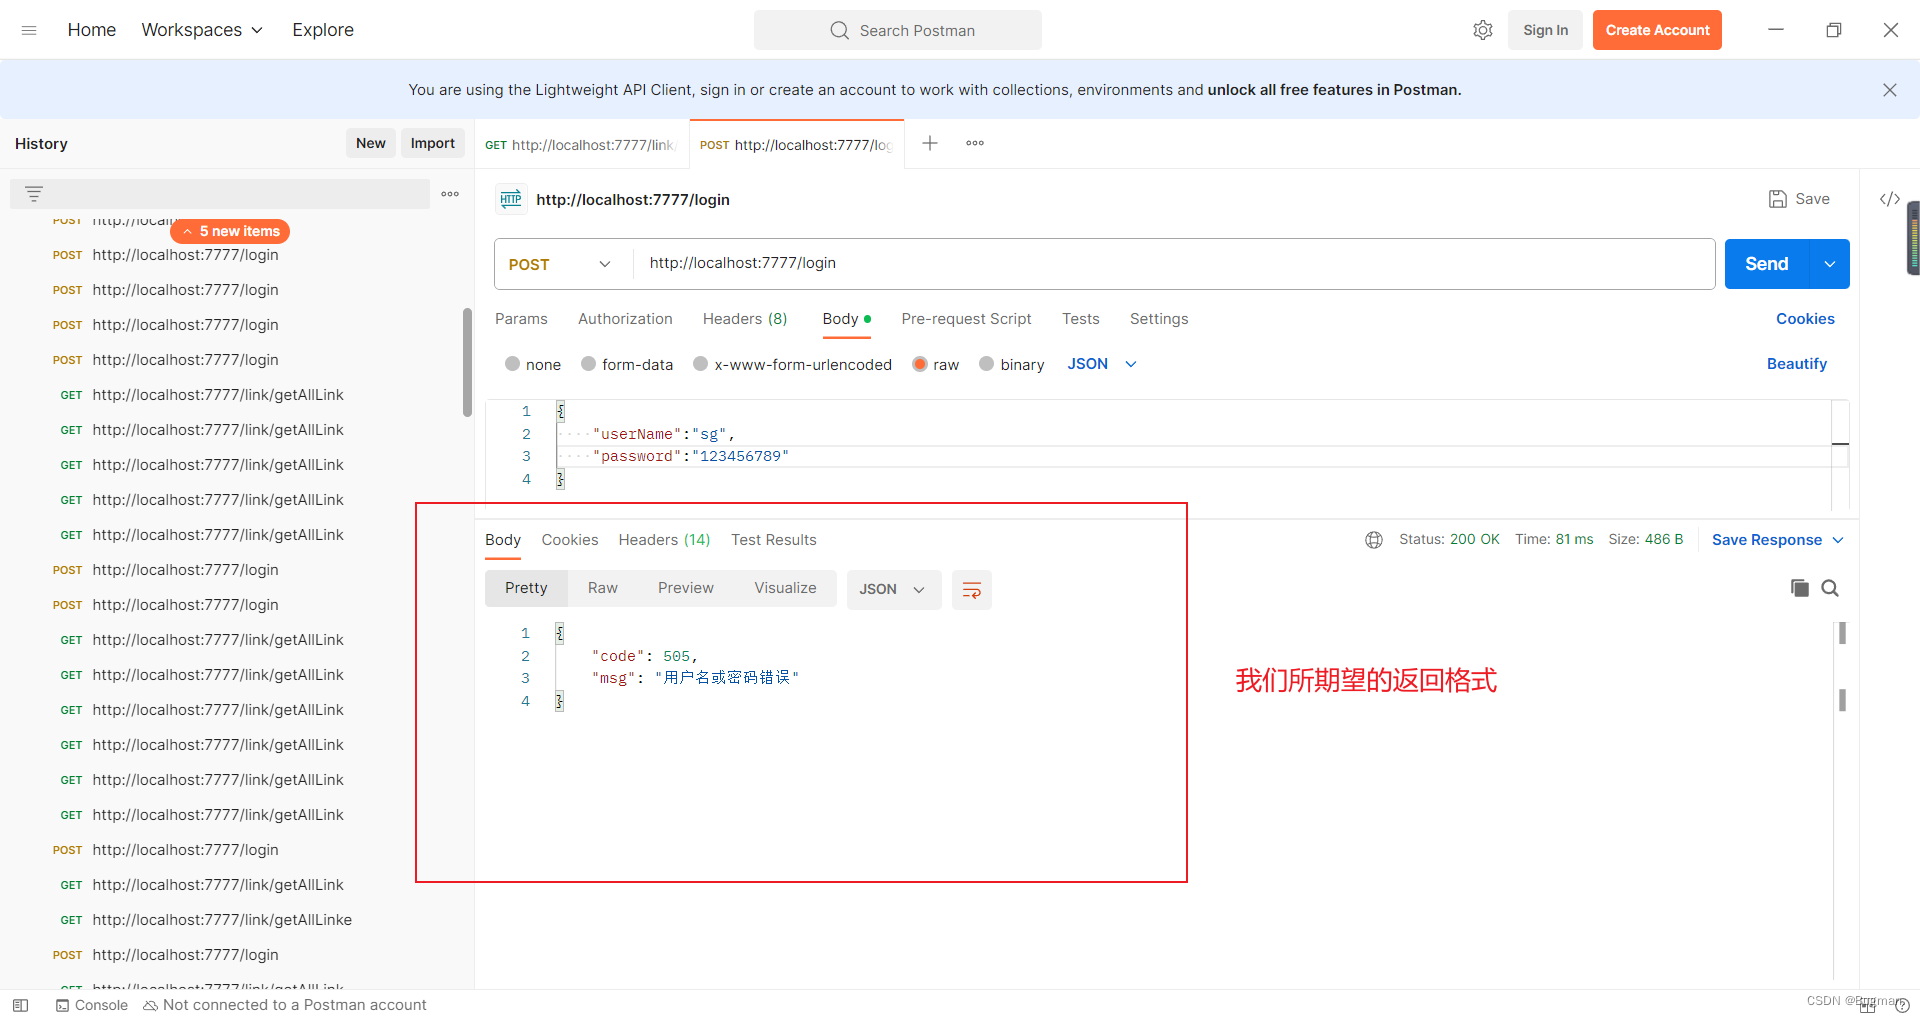Click the request body Body tab

tap(846, 319)
